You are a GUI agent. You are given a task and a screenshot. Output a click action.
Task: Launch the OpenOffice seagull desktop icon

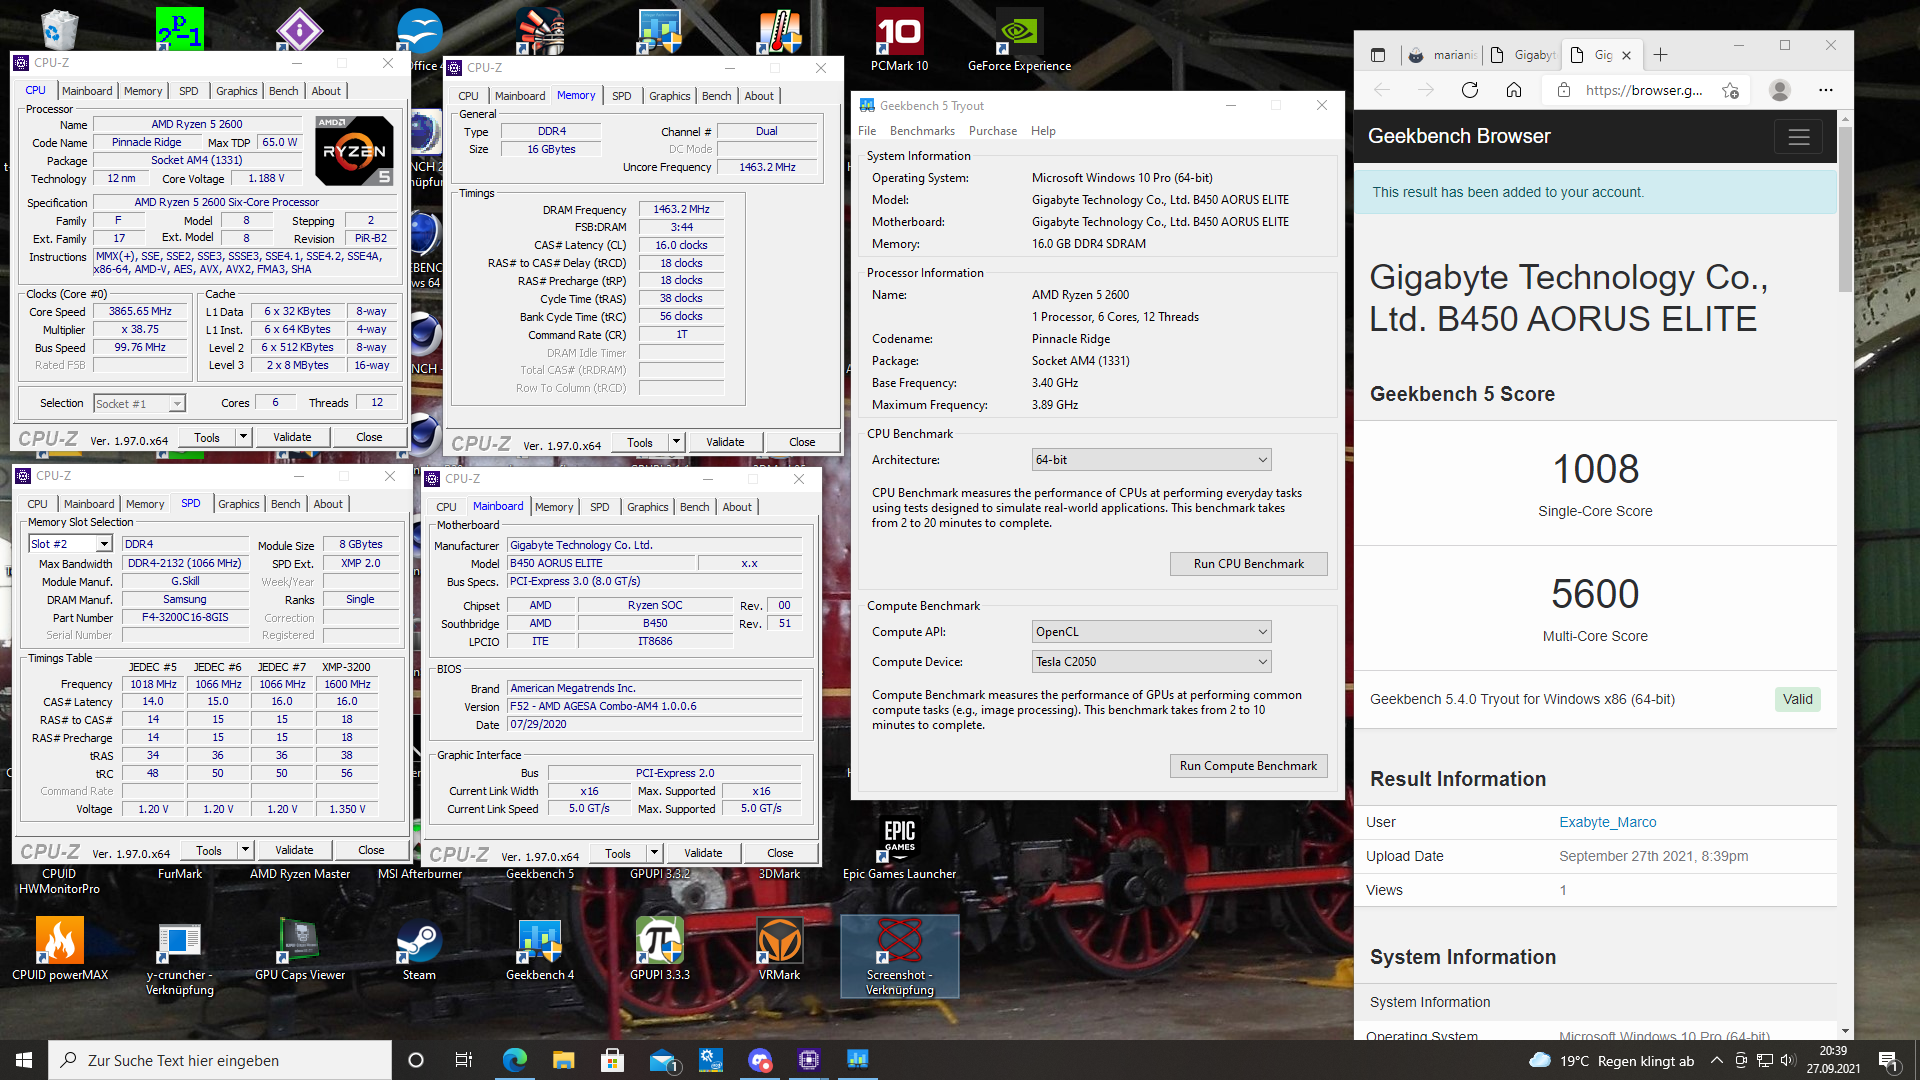(420, 32)
